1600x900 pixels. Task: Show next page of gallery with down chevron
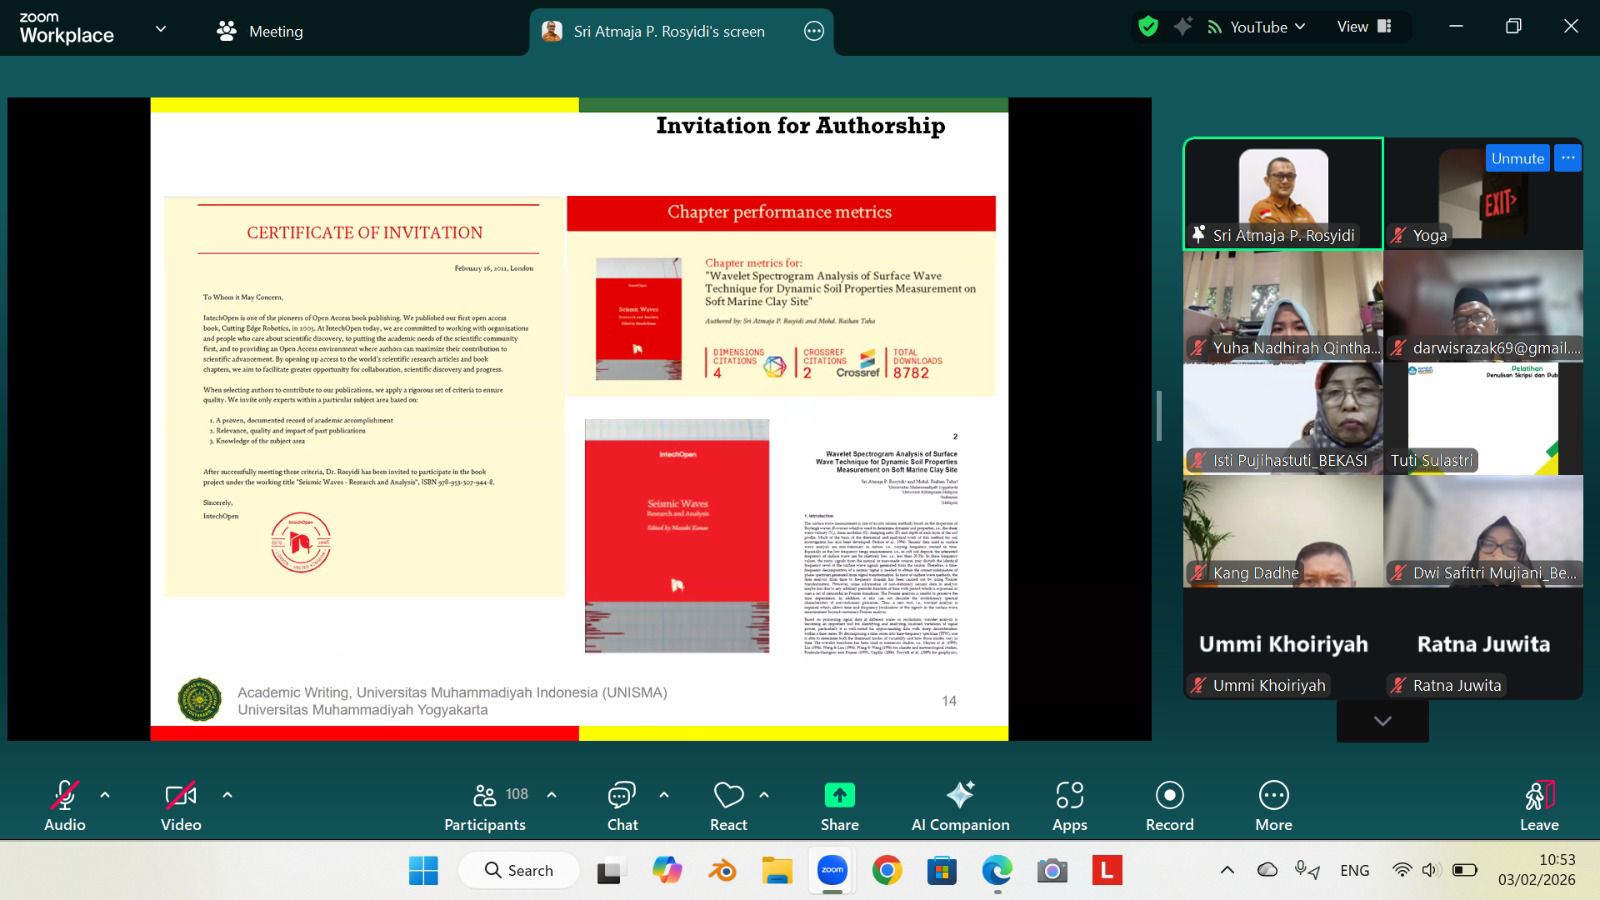1382,721
